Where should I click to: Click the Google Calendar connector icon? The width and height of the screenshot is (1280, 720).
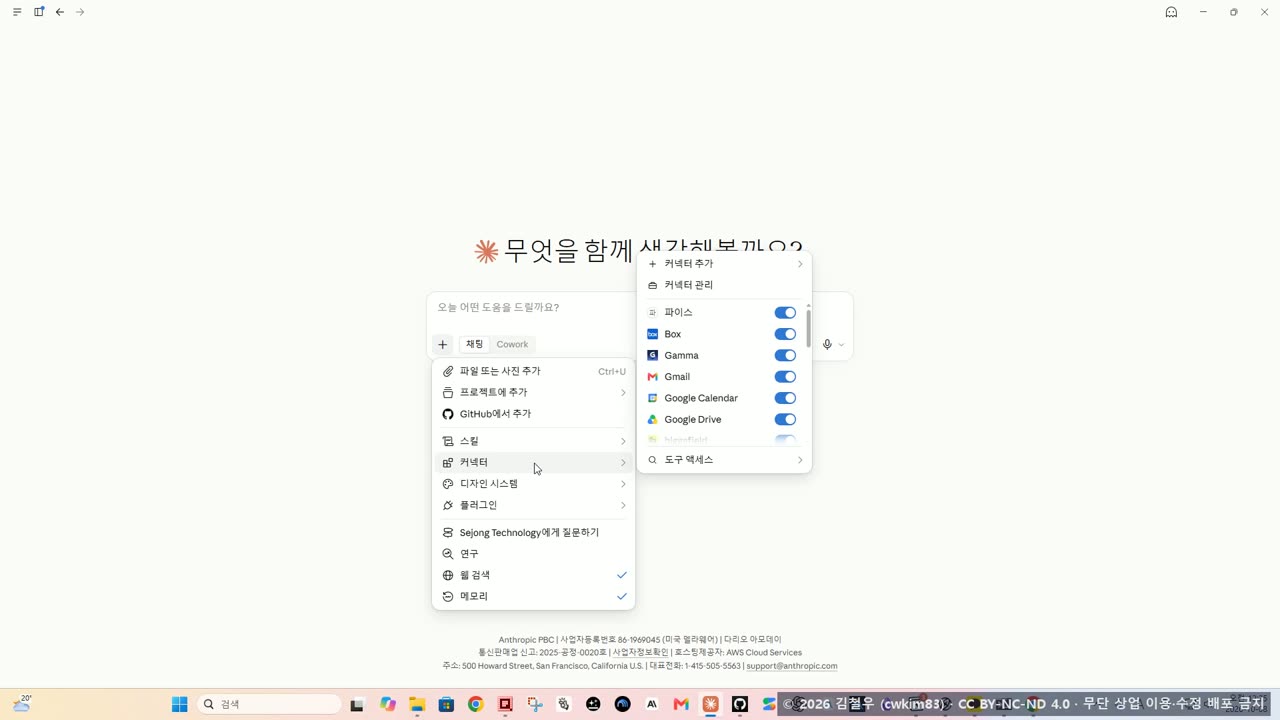click(652, 398)
